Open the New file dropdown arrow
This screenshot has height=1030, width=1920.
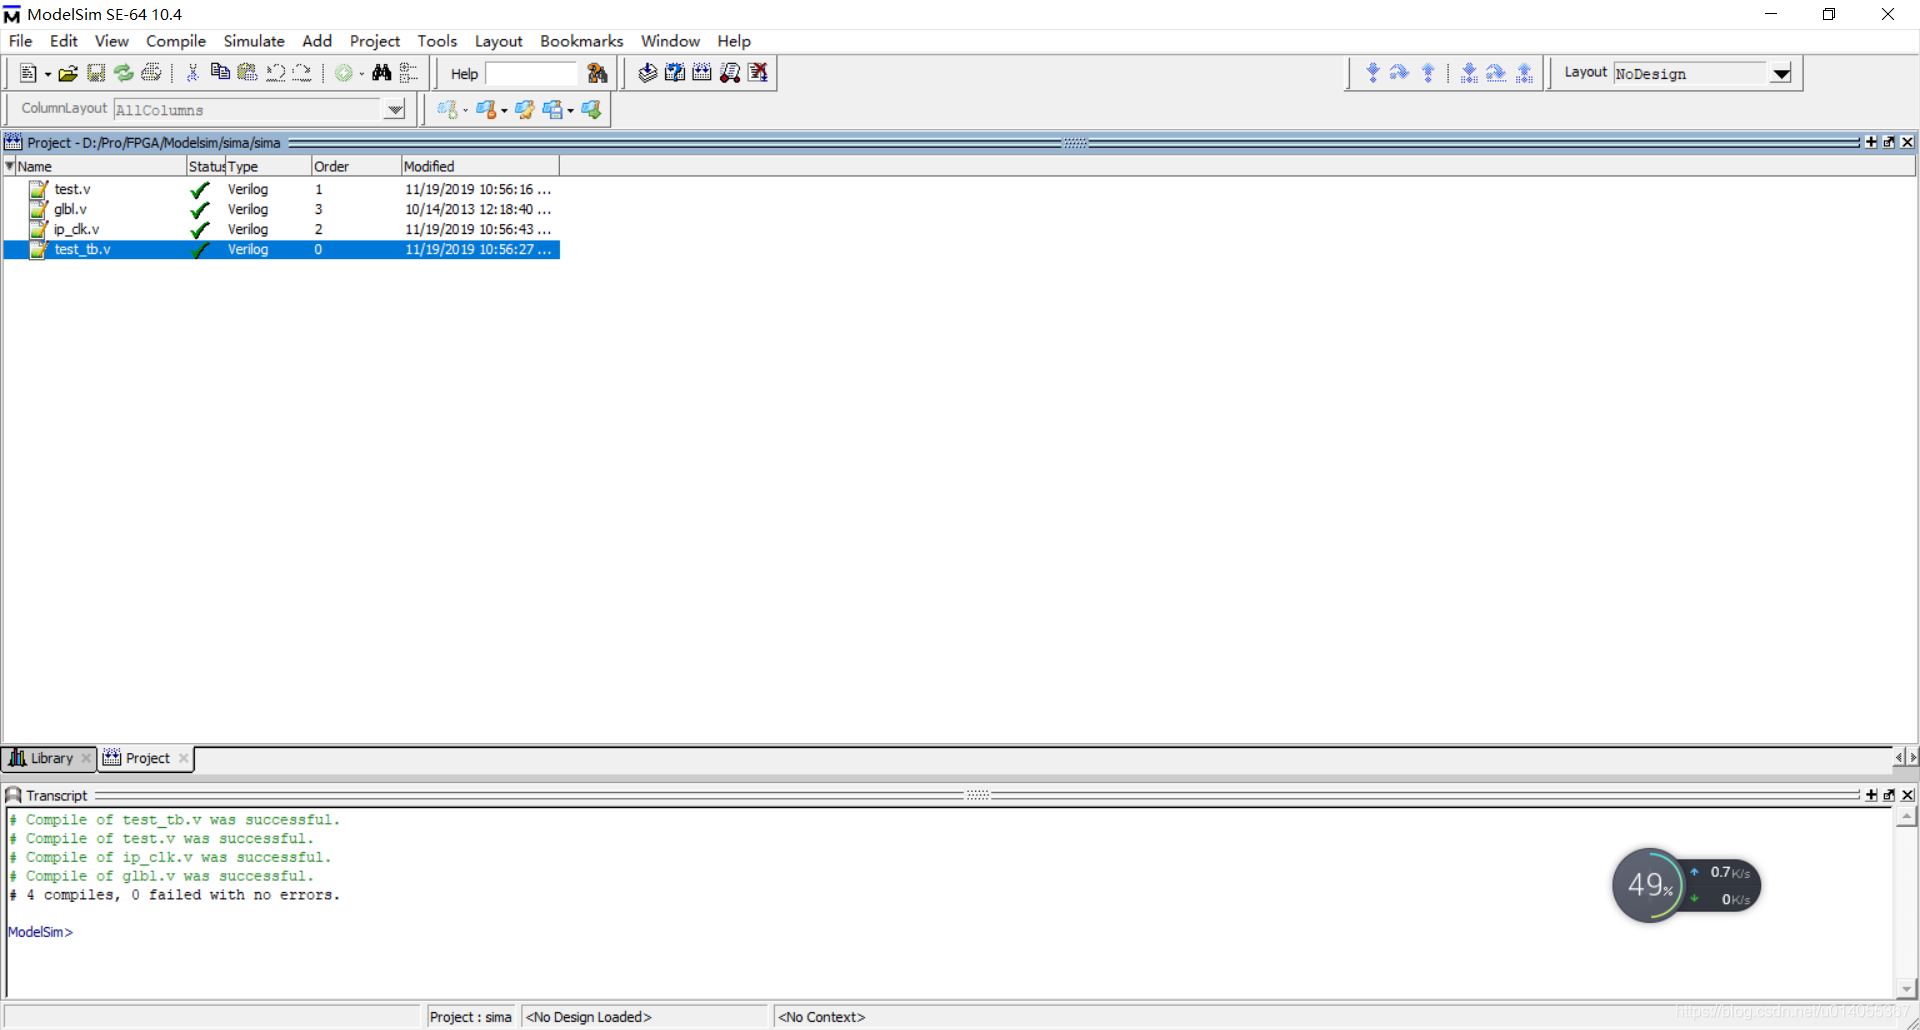[x=47, y=74]
